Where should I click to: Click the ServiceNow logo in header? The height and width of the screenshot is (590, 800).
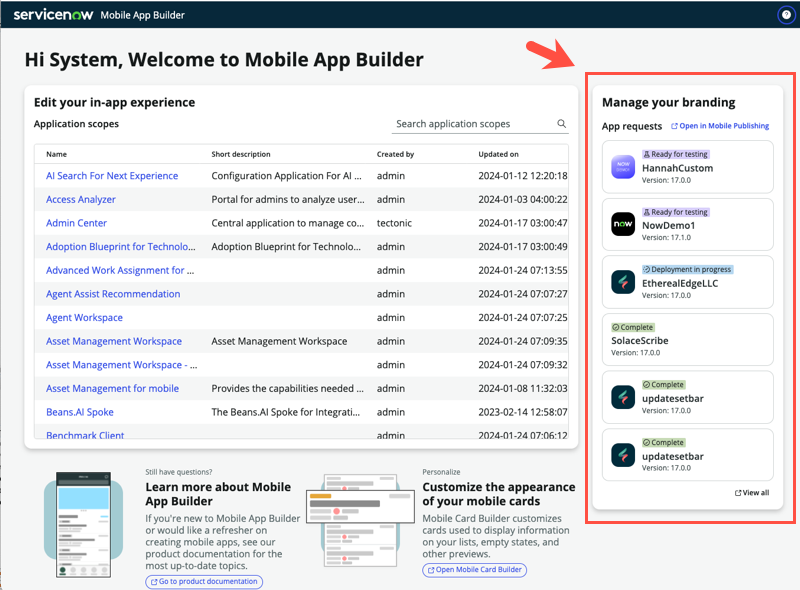click(53, 15)
